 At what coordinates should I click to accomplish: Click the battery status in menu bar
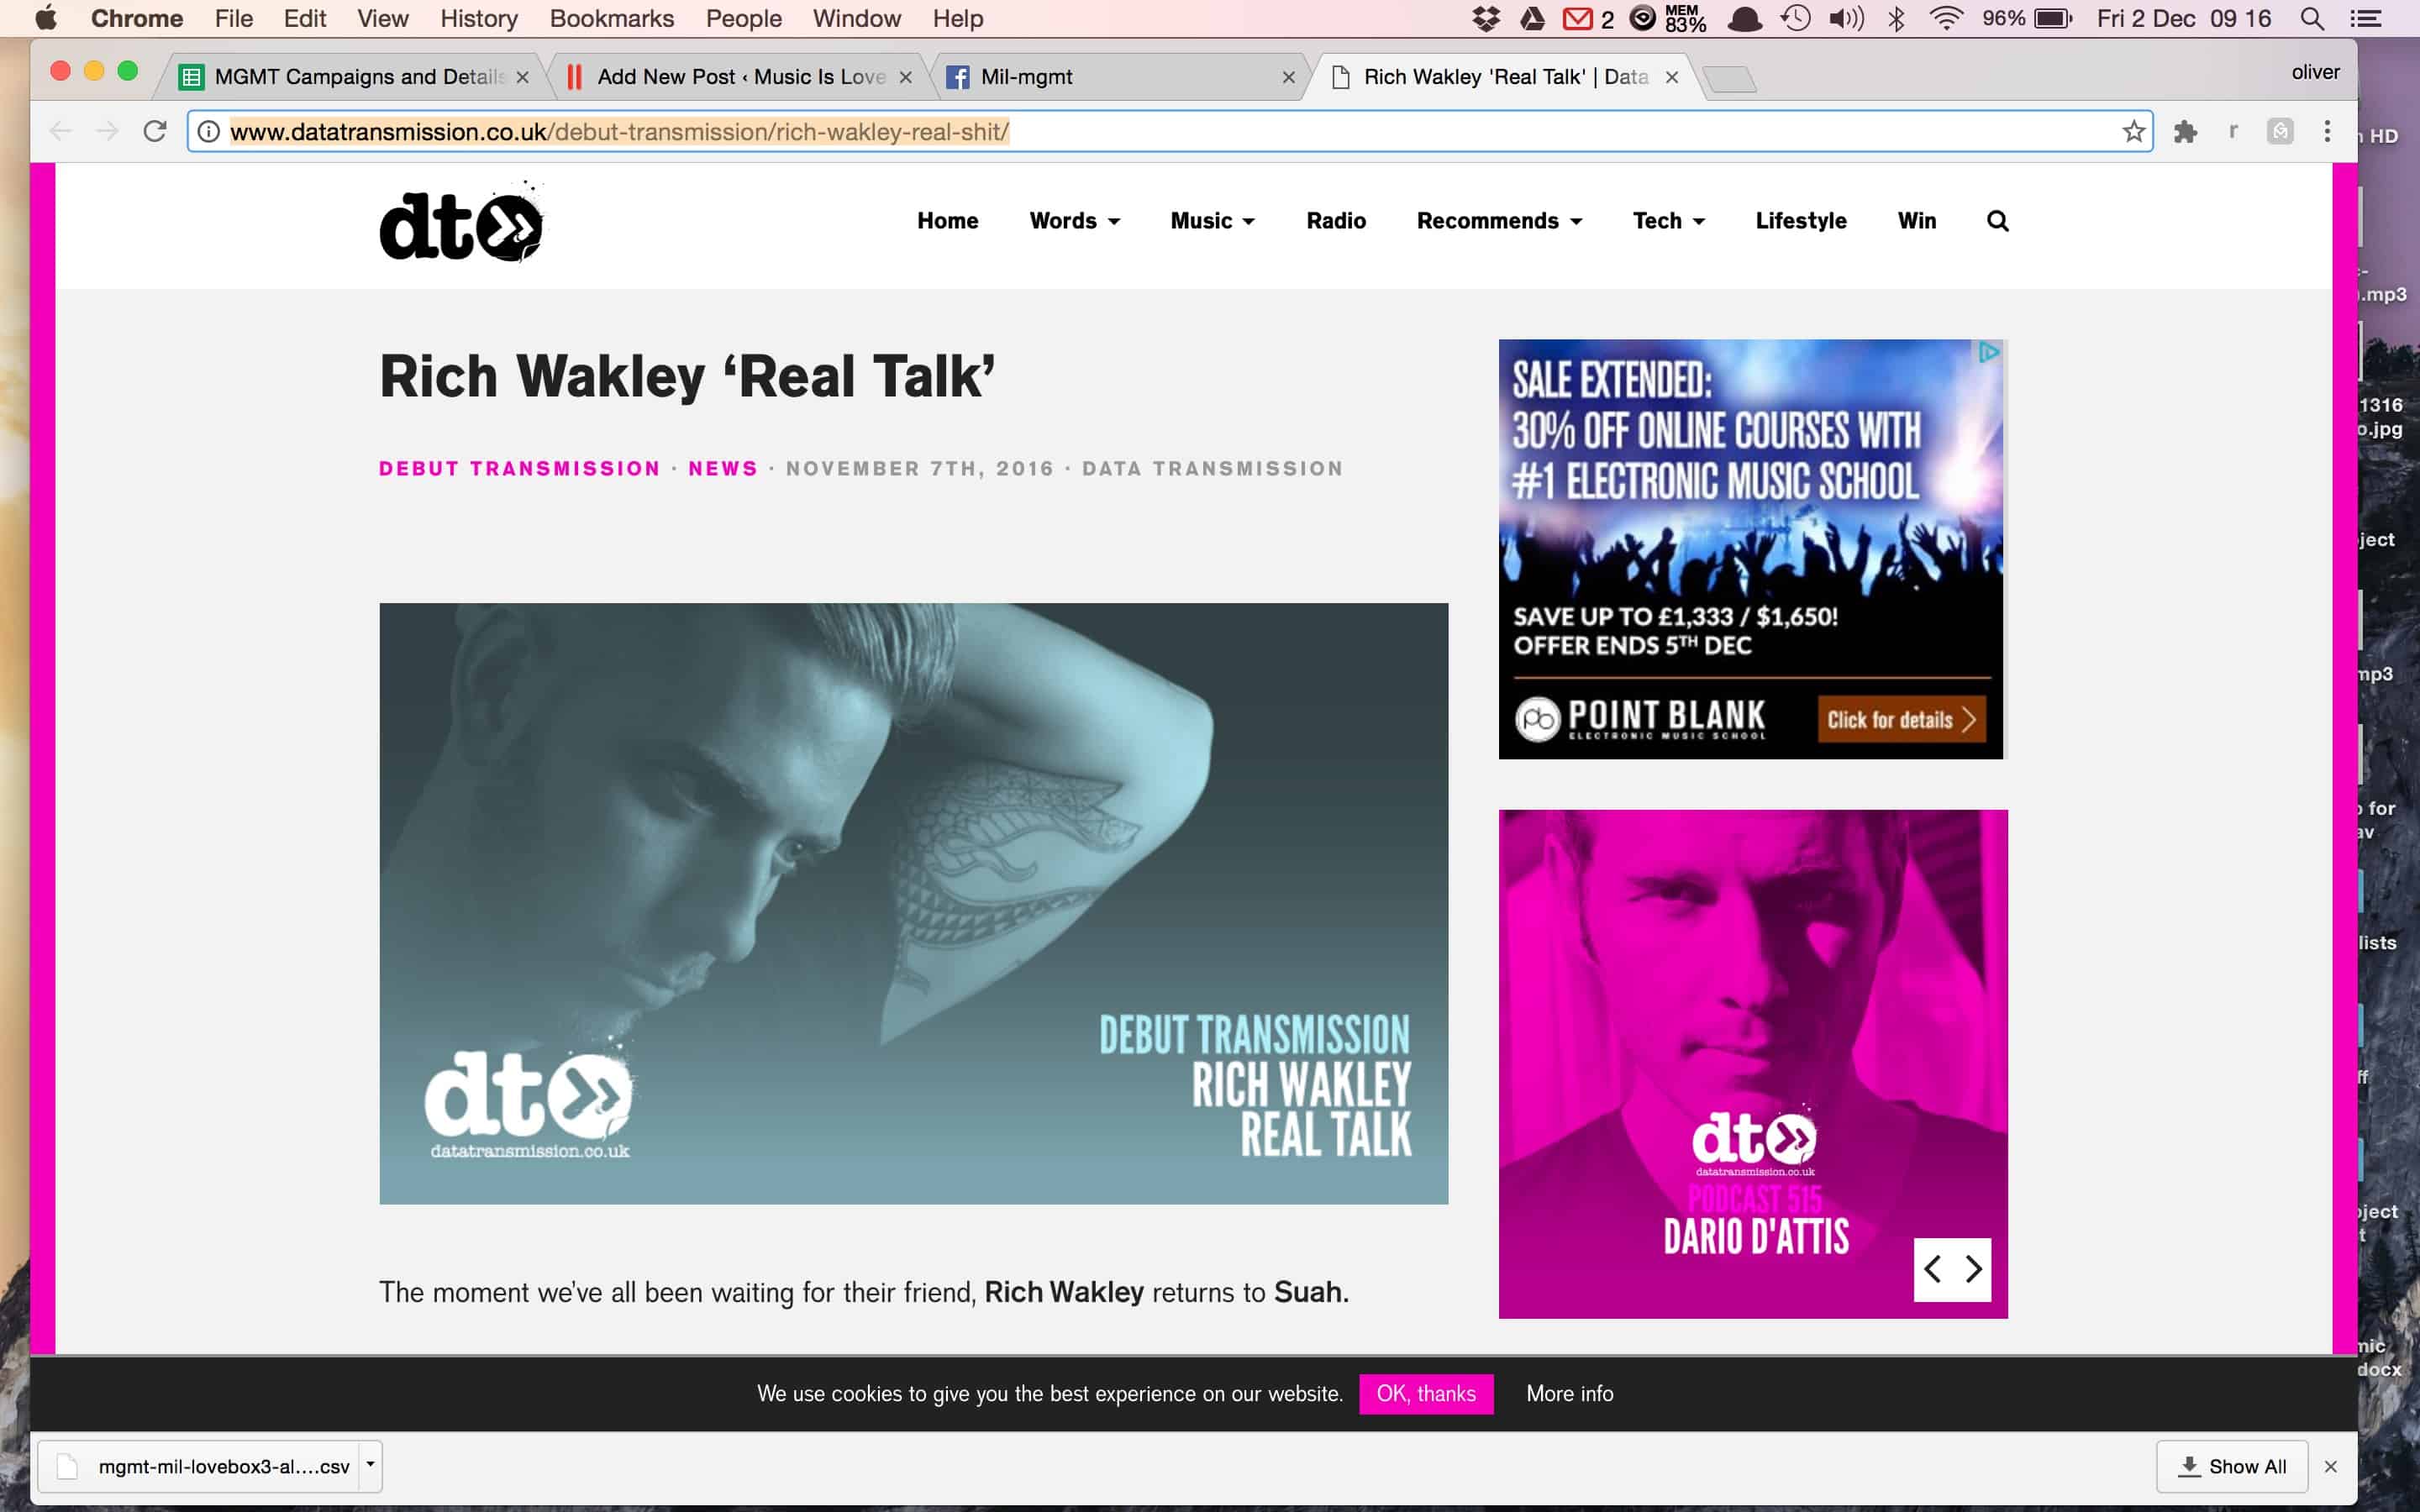[x=2027, y=19]
